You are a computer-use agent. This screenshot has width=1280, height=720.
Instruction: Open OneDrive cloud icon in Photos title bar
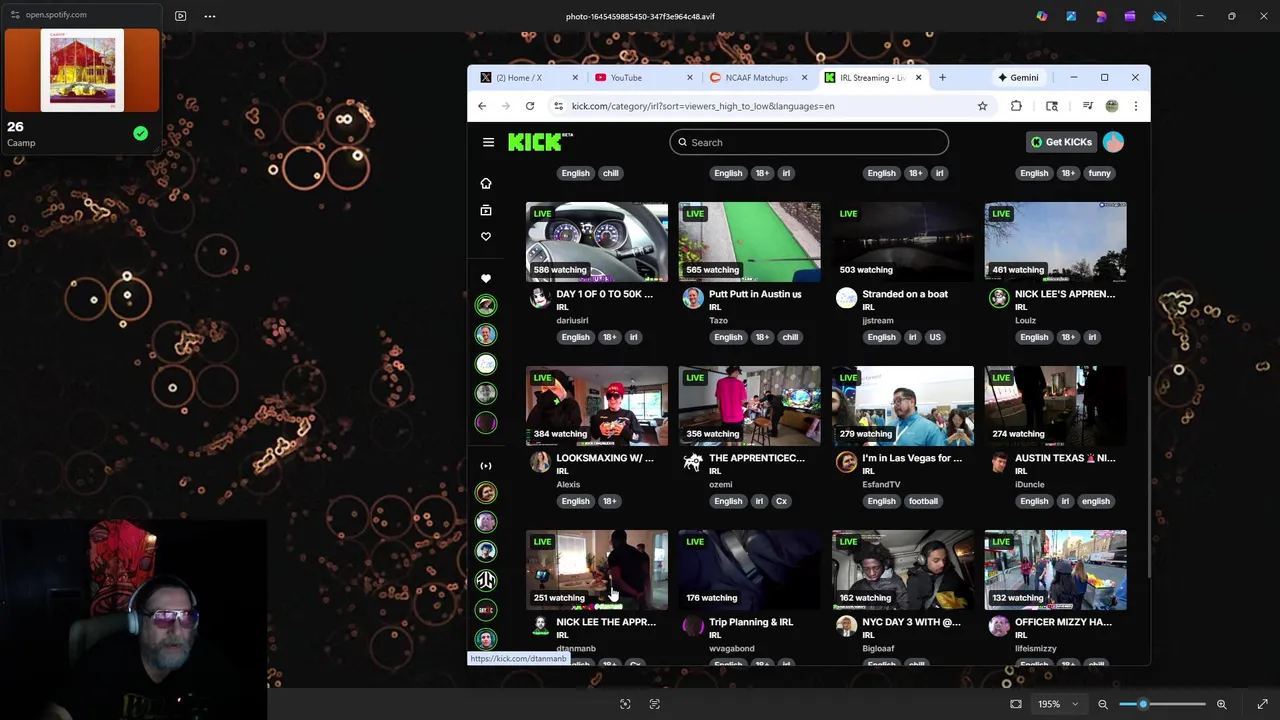point(1159,16)
